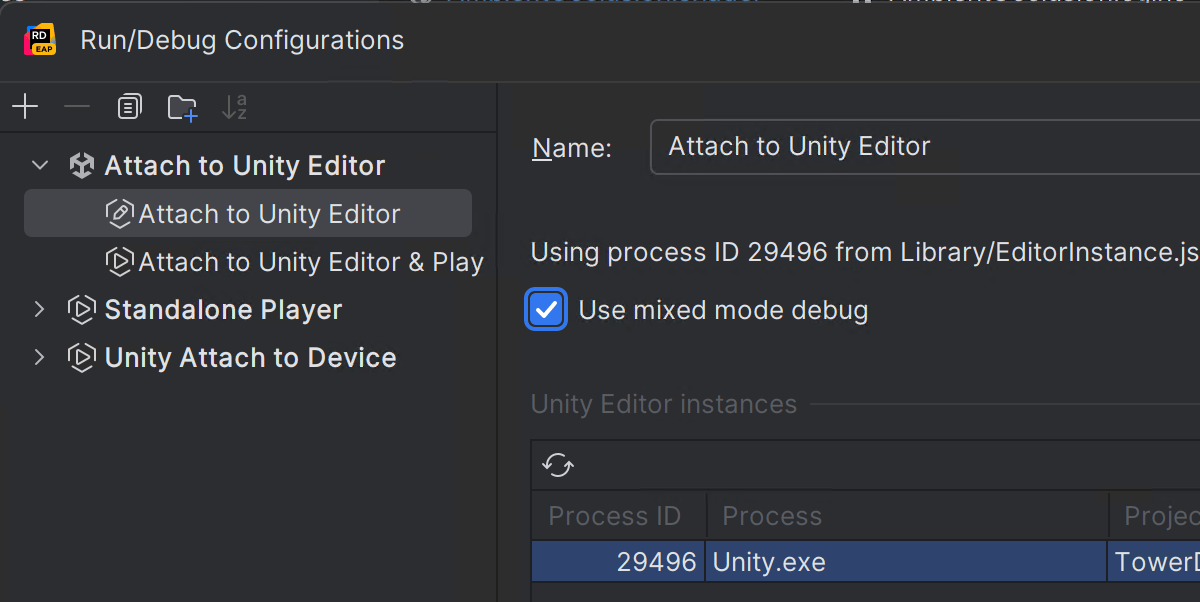
Task: Select the Unity Attach to Device node
Action: (x=250, y=358)
